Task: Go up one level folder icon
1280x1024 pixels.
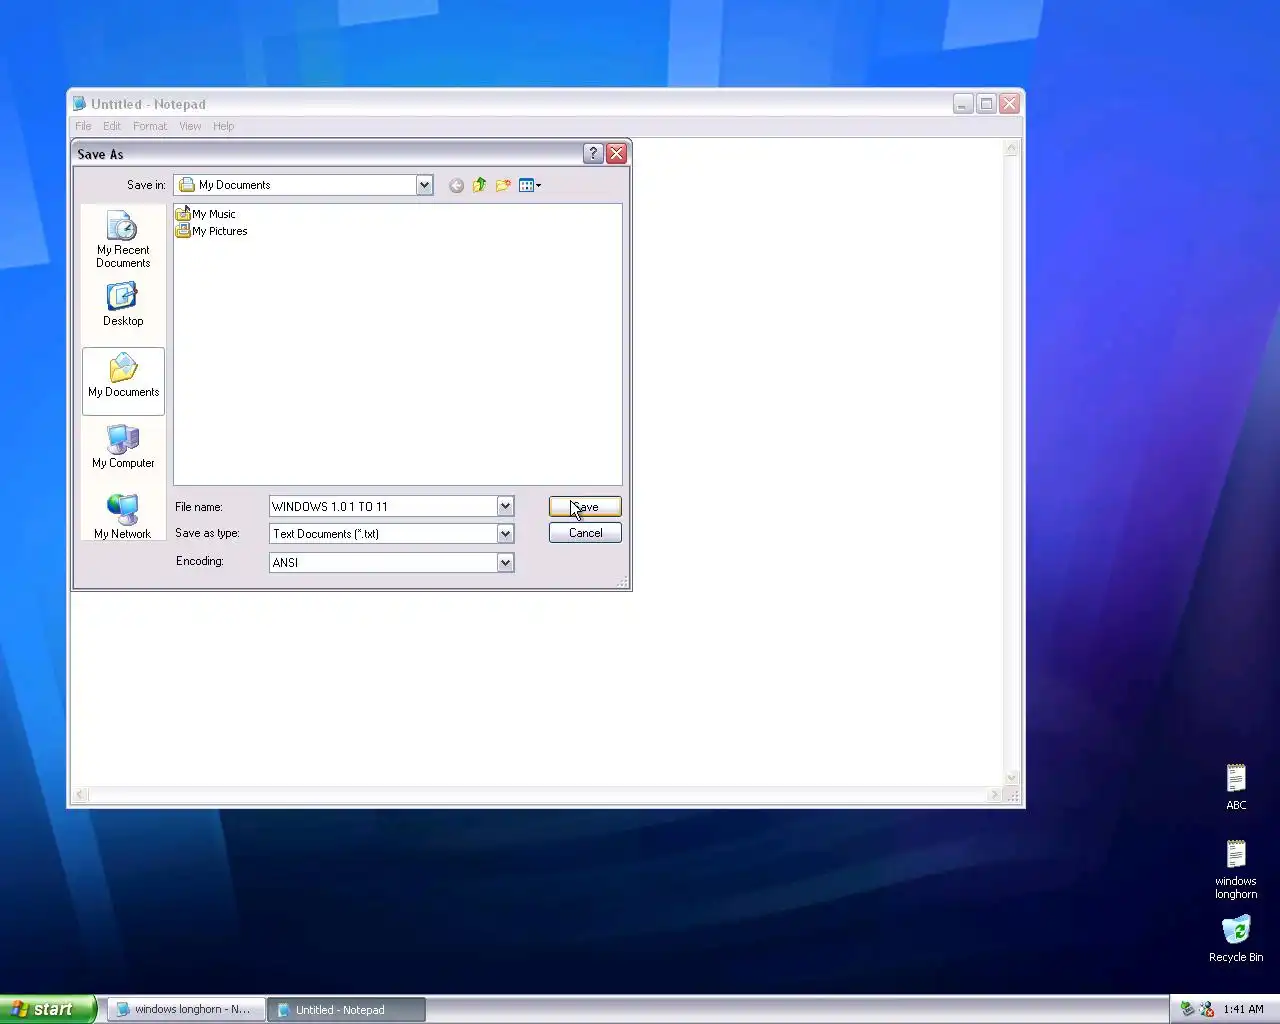Action: [480, 185]
